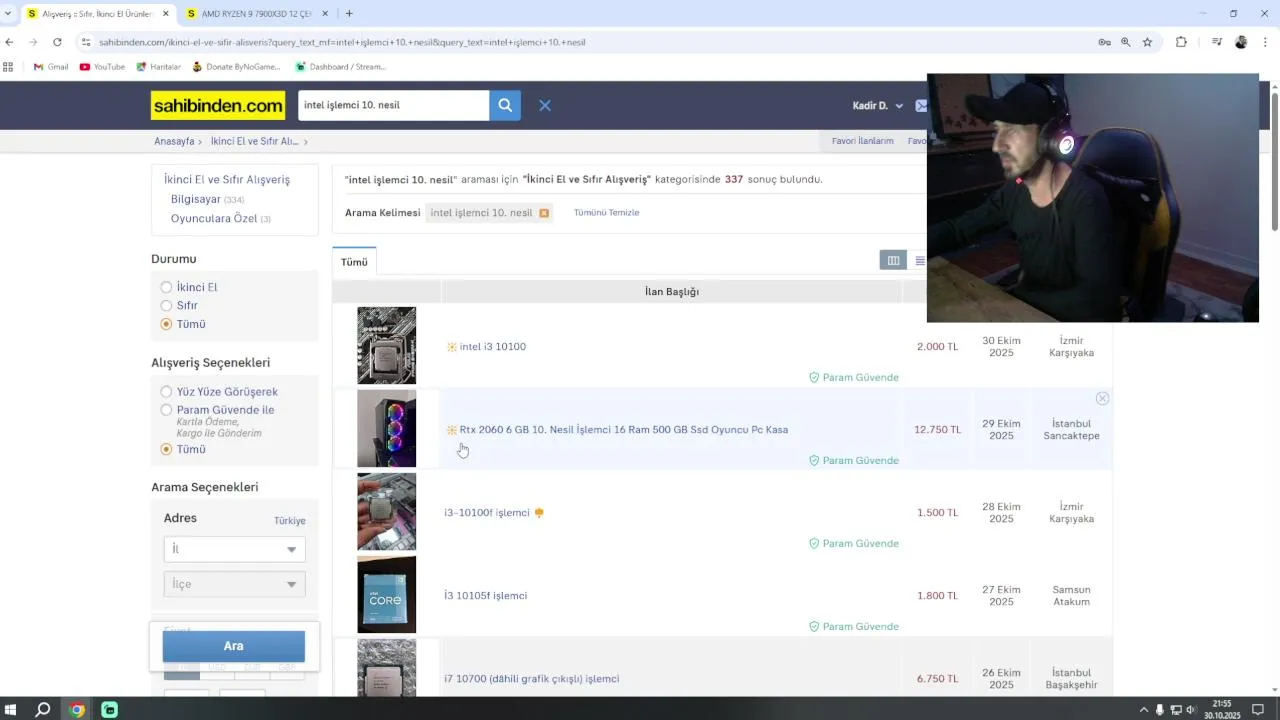Viewport: 1280px width, 720px height.
Task: Open Windows taskbar search
Action: pos(43,710)
